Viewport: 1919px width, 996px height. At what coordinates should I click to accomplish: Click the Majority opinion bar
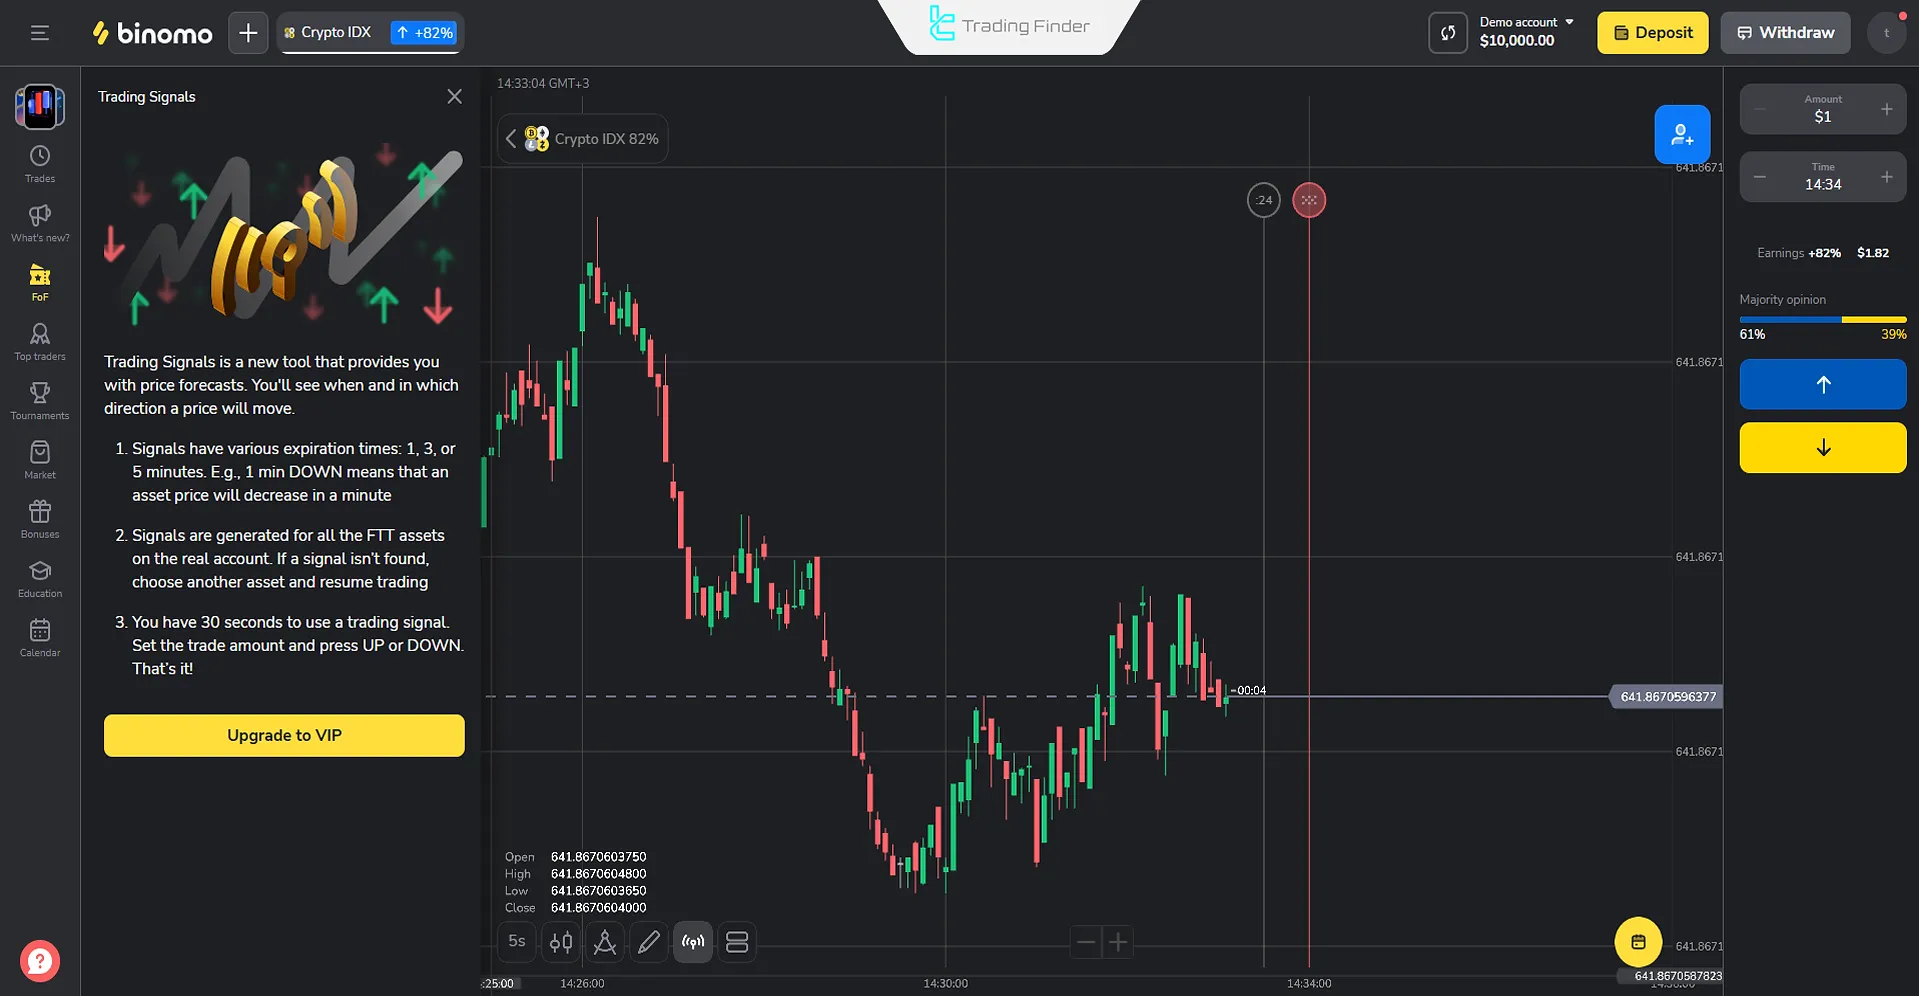pyautogui.click(x=1823, y=320)
